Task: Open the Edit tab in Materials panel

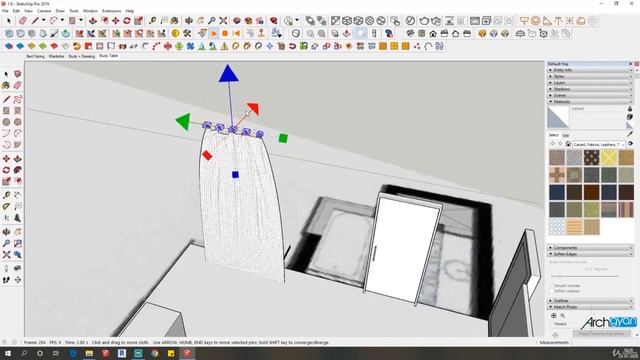Action: [x=566, y=135]
